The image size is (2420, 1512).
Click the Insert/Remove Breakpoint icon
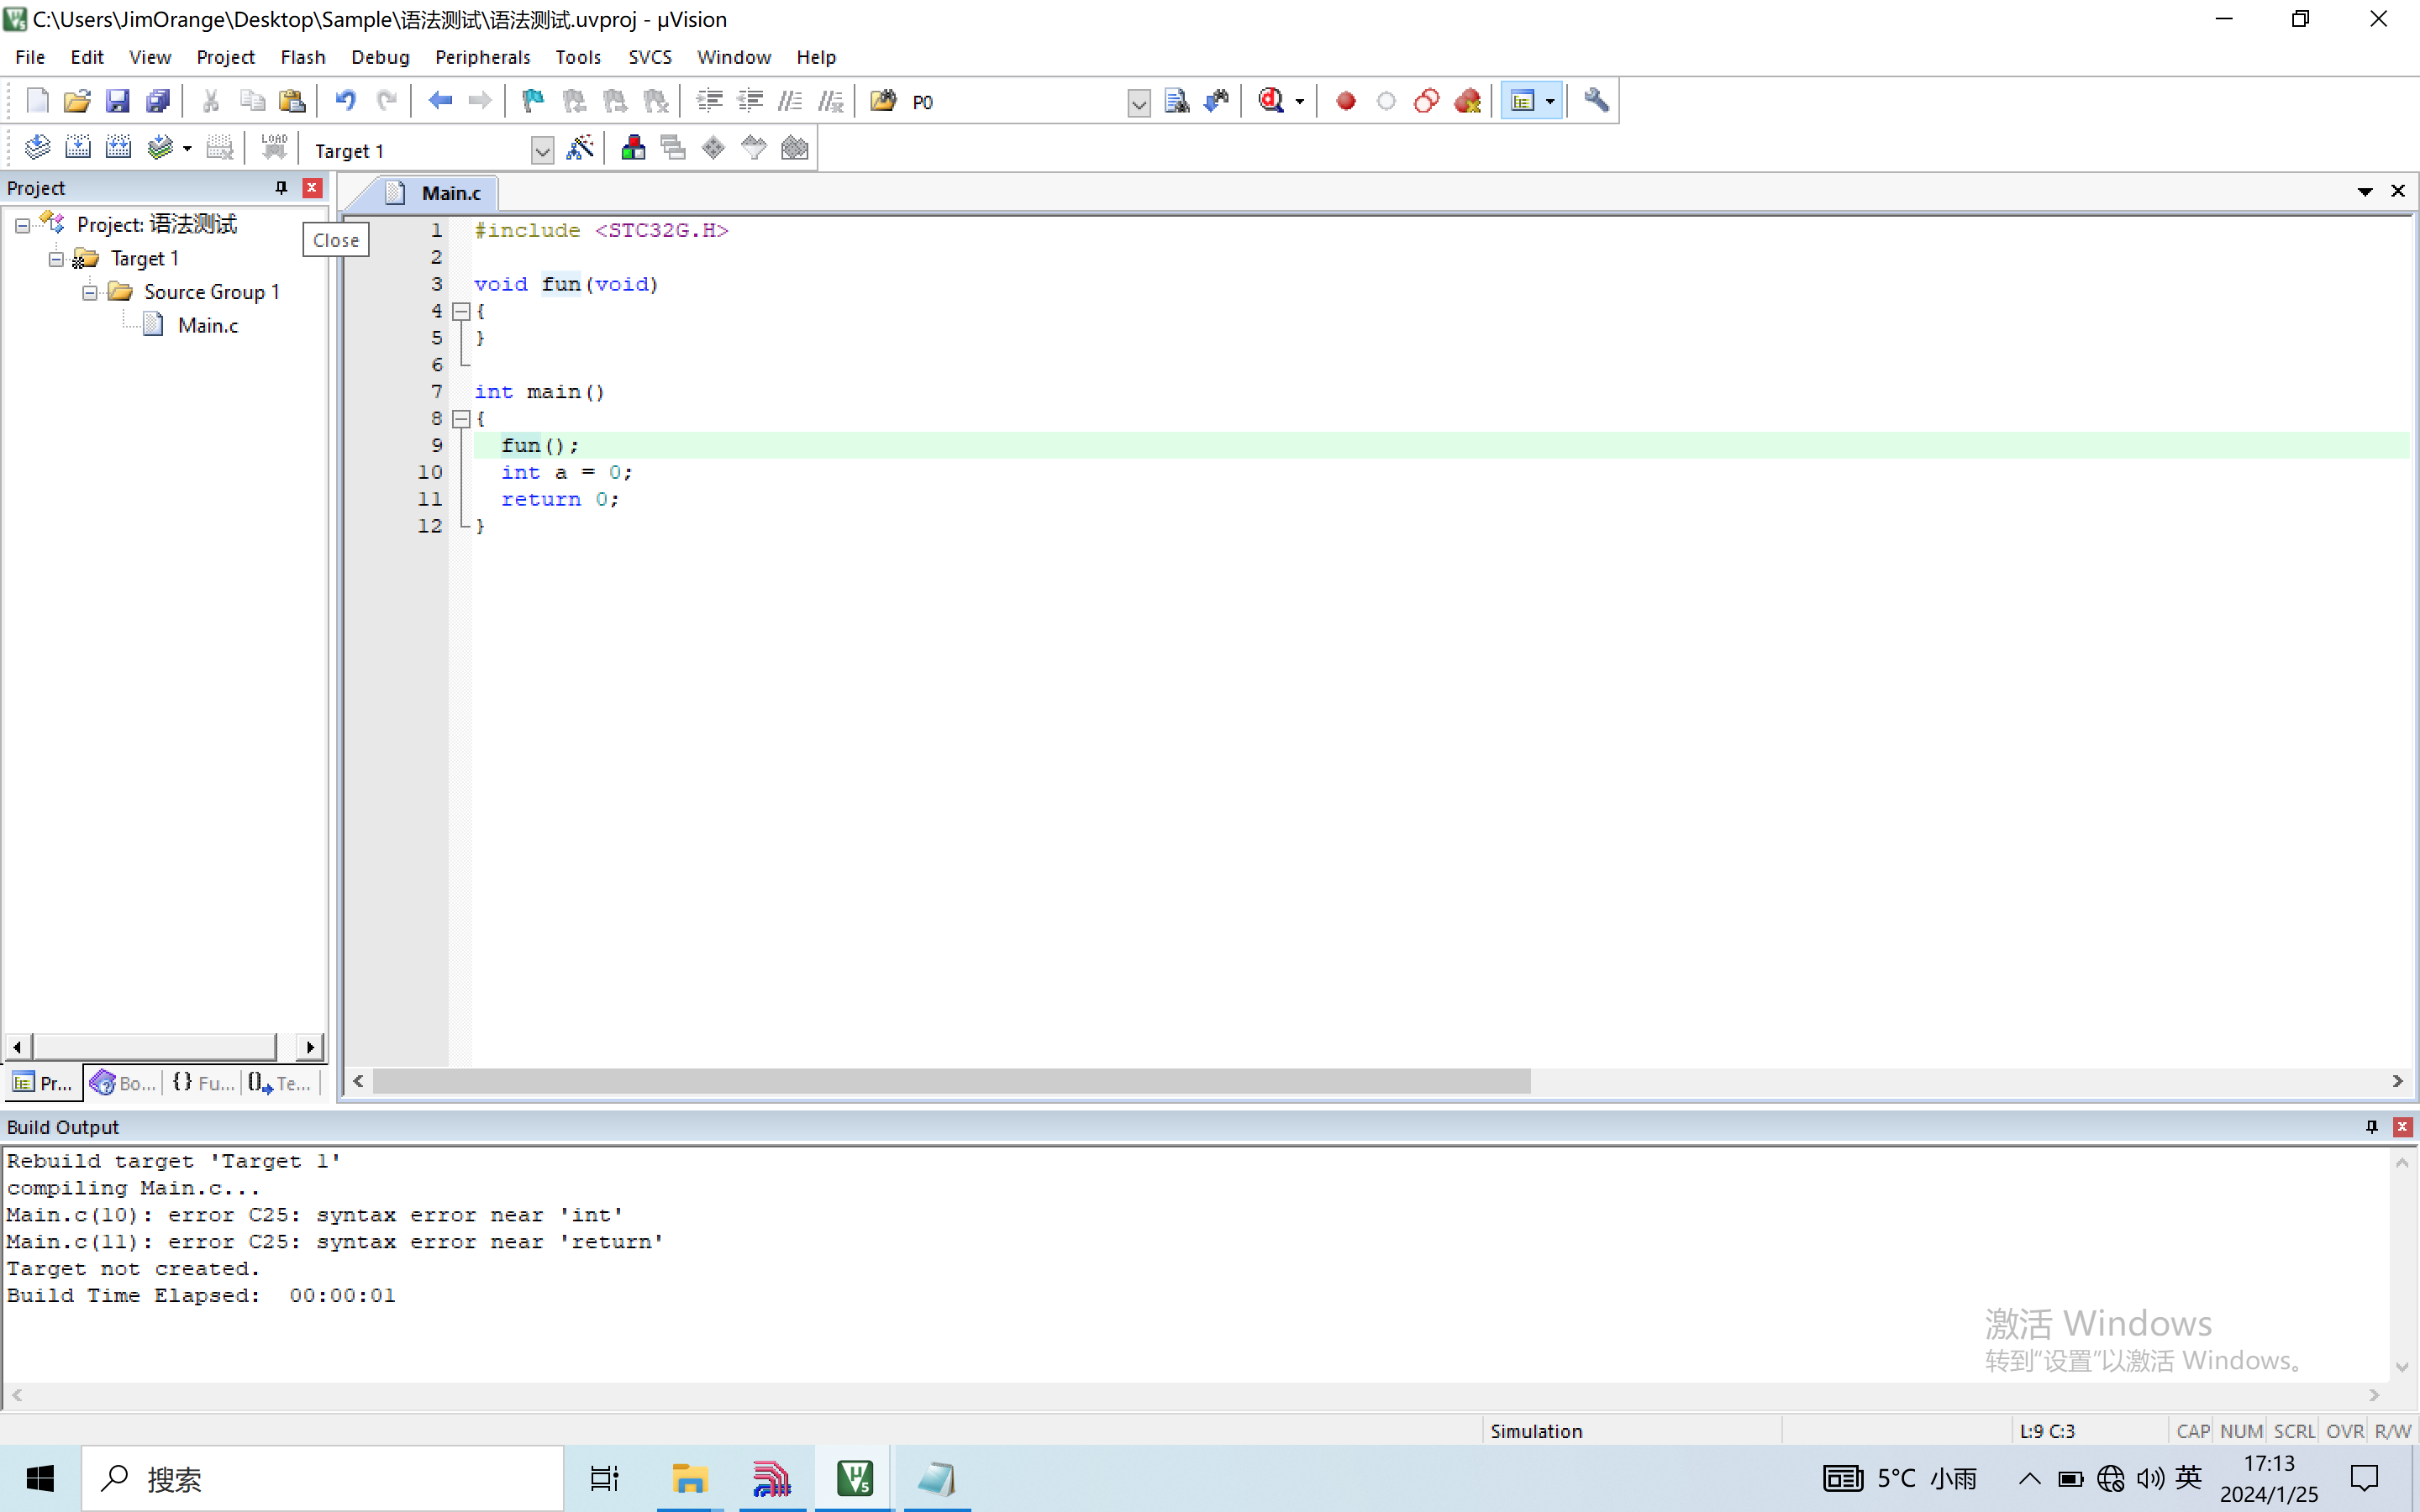coord(1344,99)
